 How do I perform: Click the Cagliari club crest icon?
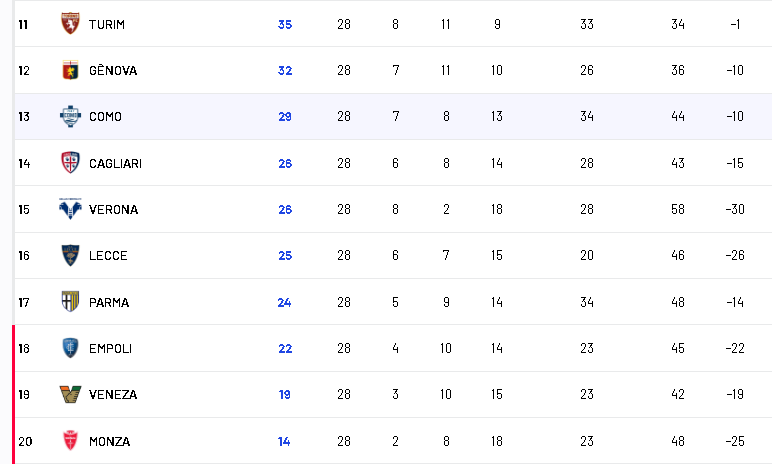[x=69, y=163]
